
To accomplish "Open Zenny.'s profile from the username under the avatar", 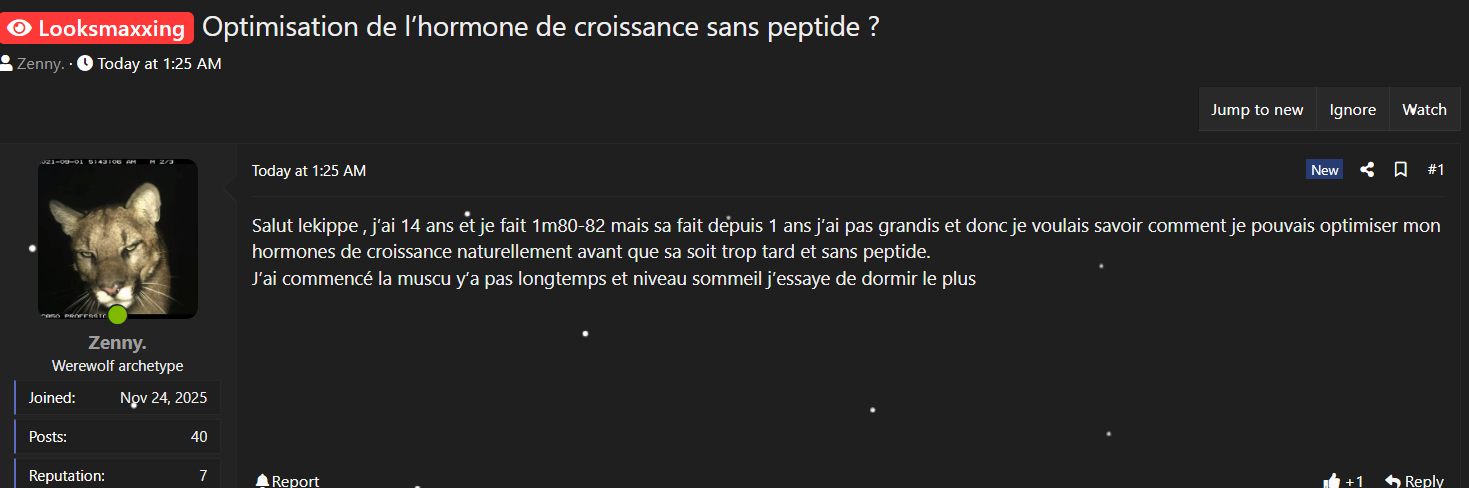I will click(117, 343).
